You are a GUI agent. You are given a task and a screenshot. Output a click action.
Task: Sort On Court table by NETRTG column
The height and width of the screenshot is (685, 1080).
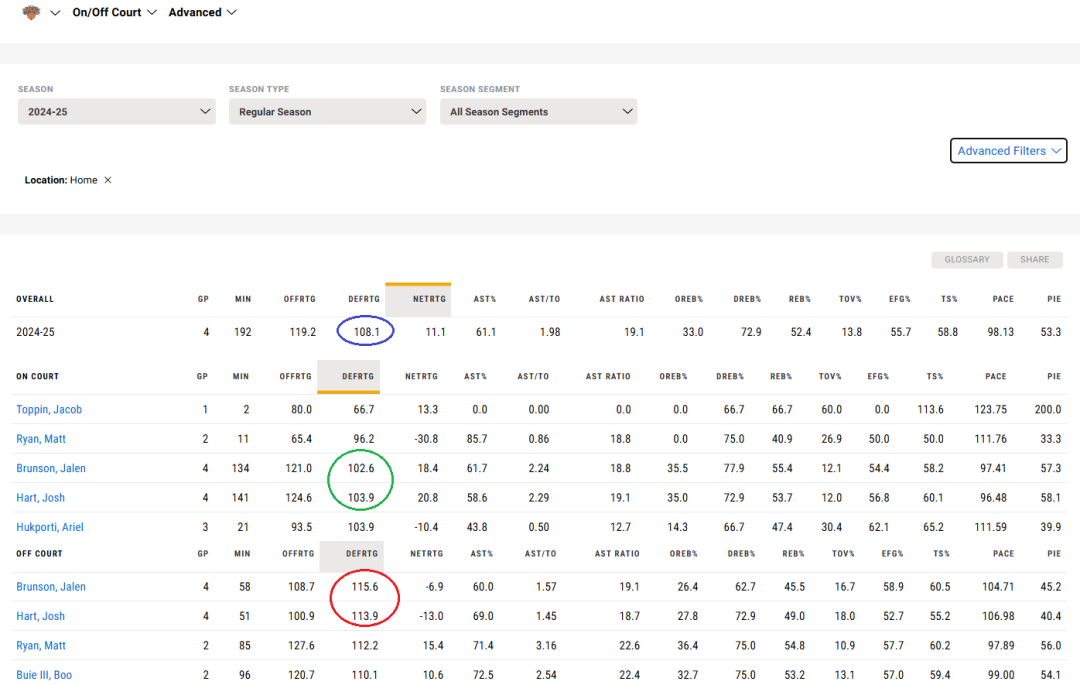tap(422, 377)
